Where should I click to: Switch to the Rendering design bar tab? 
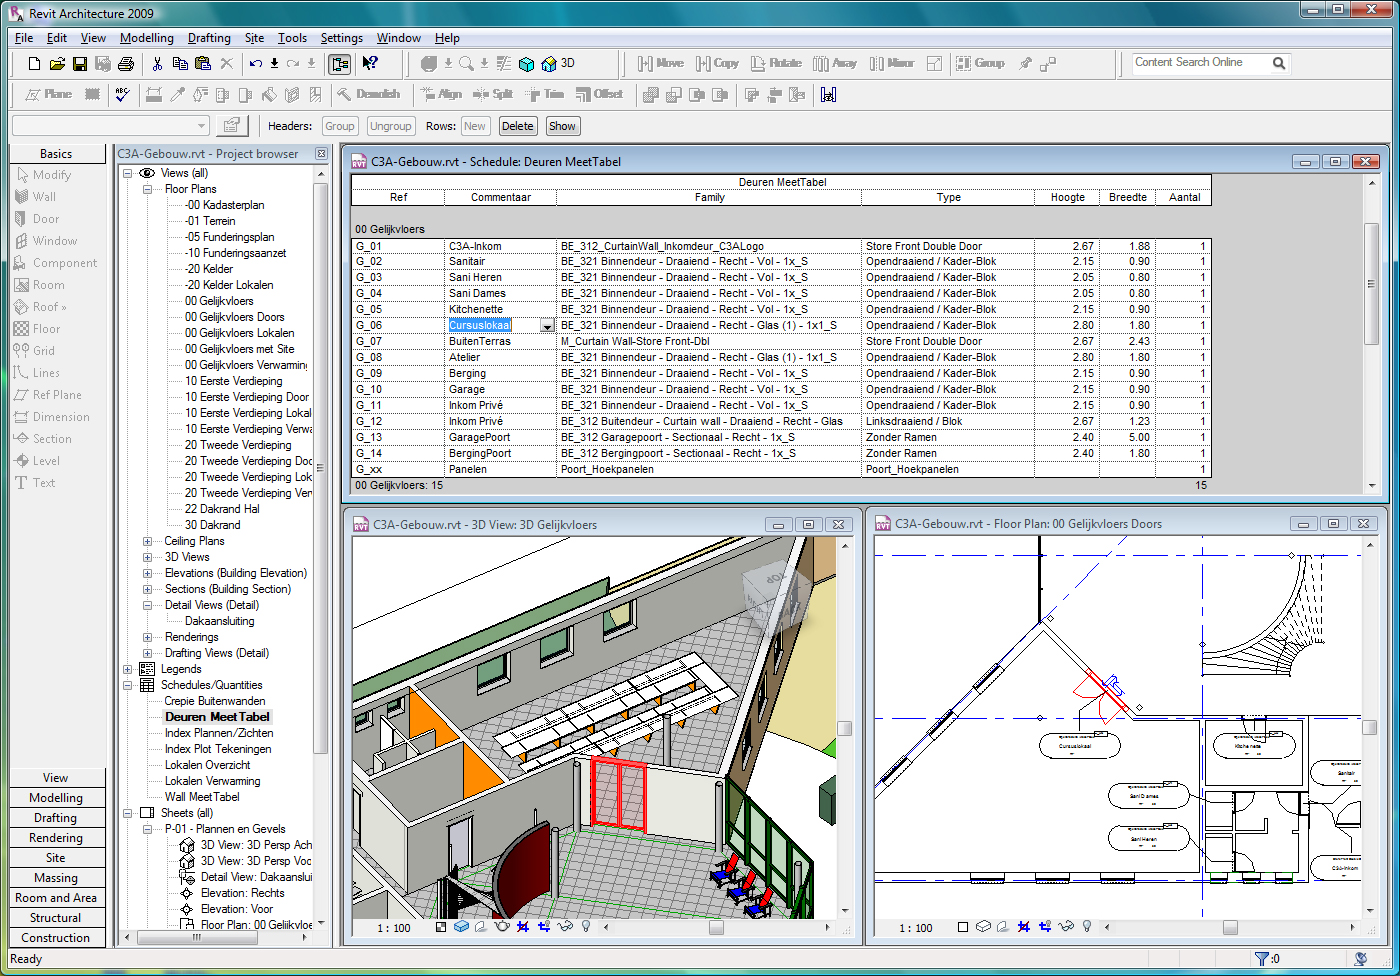(56, 838)
